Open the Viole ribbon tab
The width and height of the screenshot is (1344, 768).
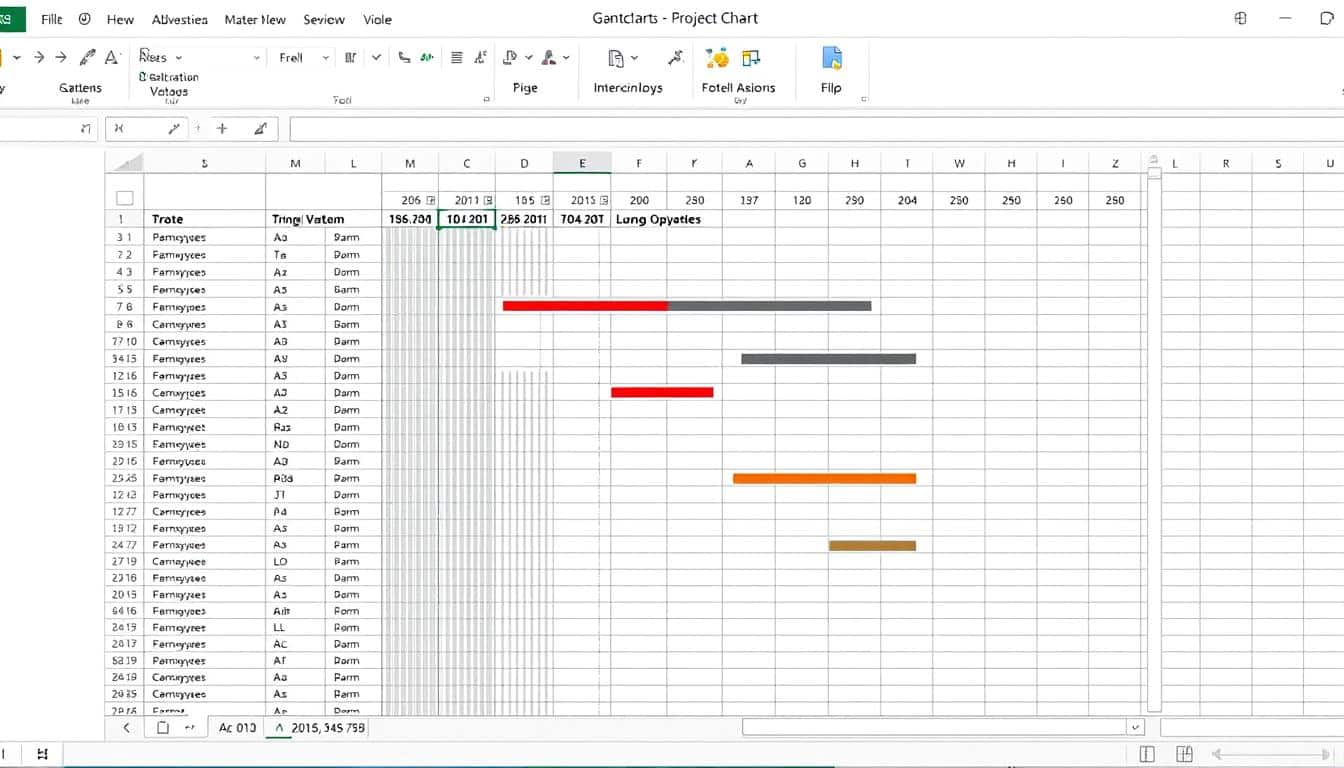(378, 19)
